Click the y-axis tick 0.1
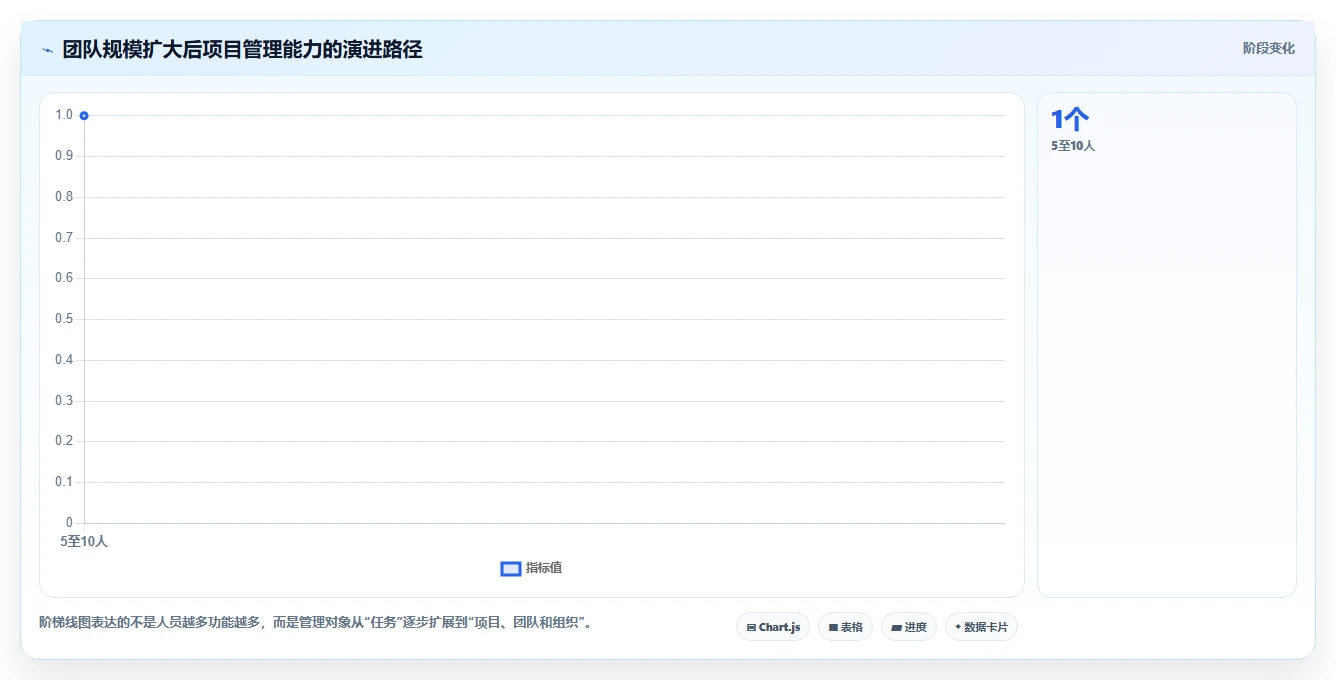 click(x=64, y=482)
